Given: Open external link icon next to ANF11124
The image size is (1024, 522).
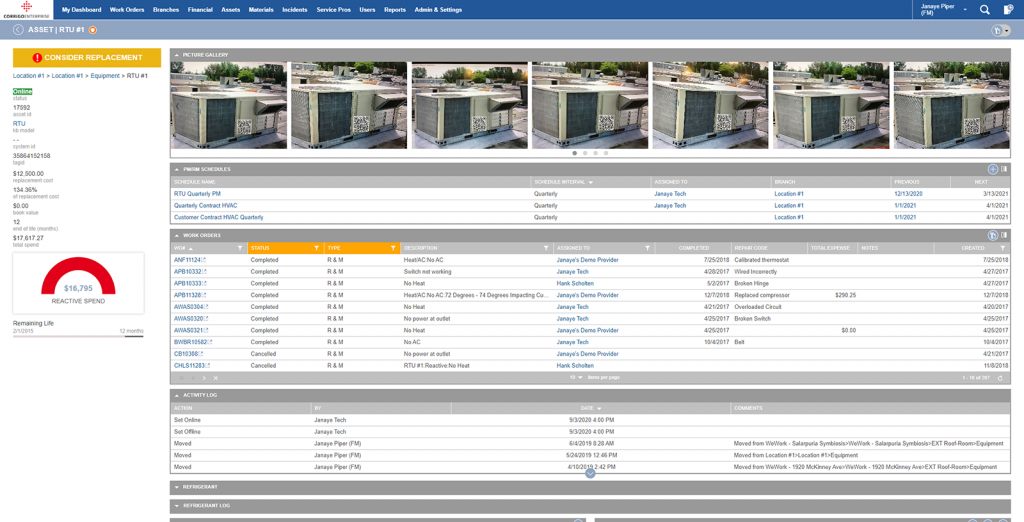Looking at the screenshot, I should (x=204, y=260).
